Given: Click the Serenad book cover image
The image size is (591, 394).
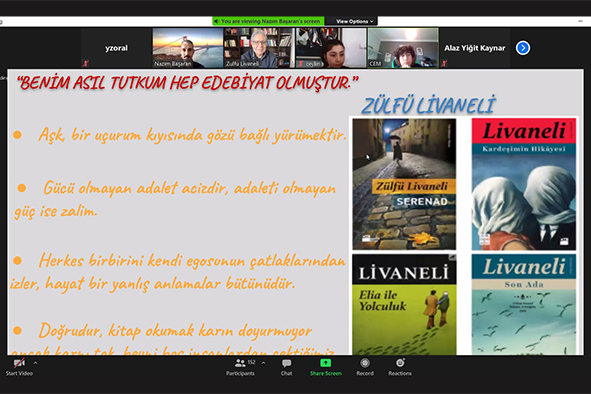Looking at the screenshot, I should (404, 184).
